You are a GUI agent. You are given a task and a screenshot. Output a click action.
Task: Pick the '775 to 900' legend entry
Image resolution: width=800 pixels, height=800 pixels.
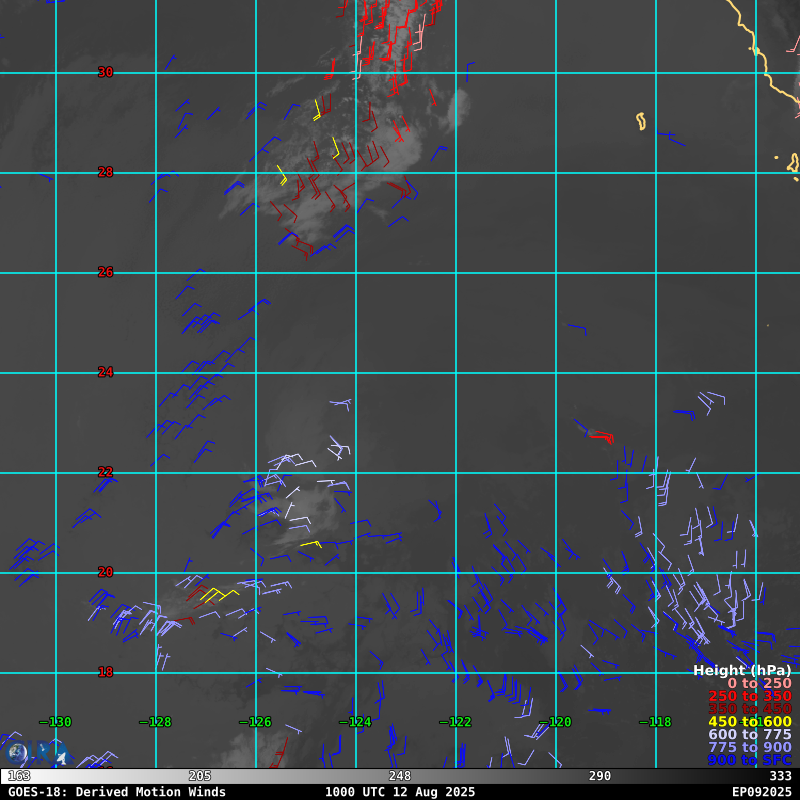[x=750, y=747]
